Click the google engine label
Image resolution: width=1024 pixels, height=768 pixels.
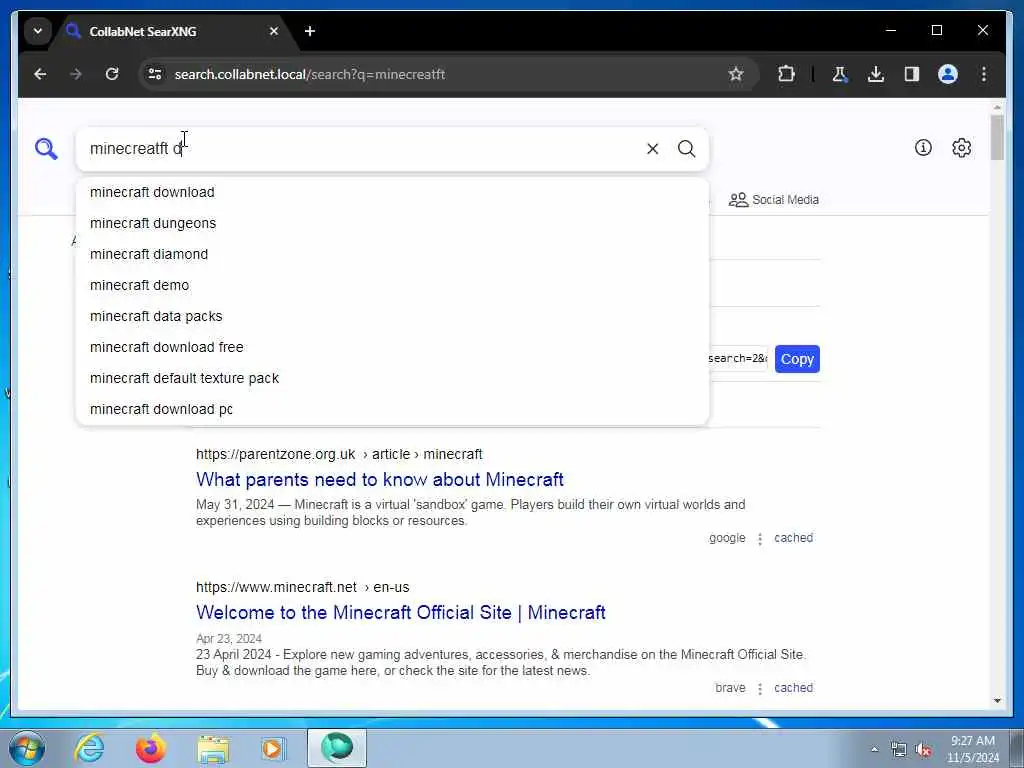(x=727, y=538)
